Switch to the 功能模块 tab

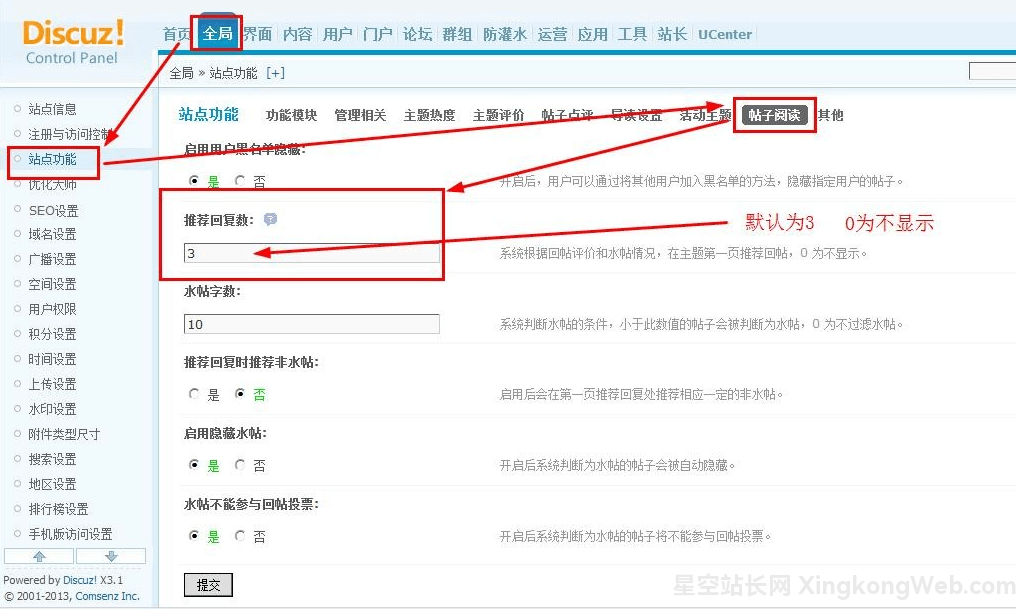(x=291, y=115)
